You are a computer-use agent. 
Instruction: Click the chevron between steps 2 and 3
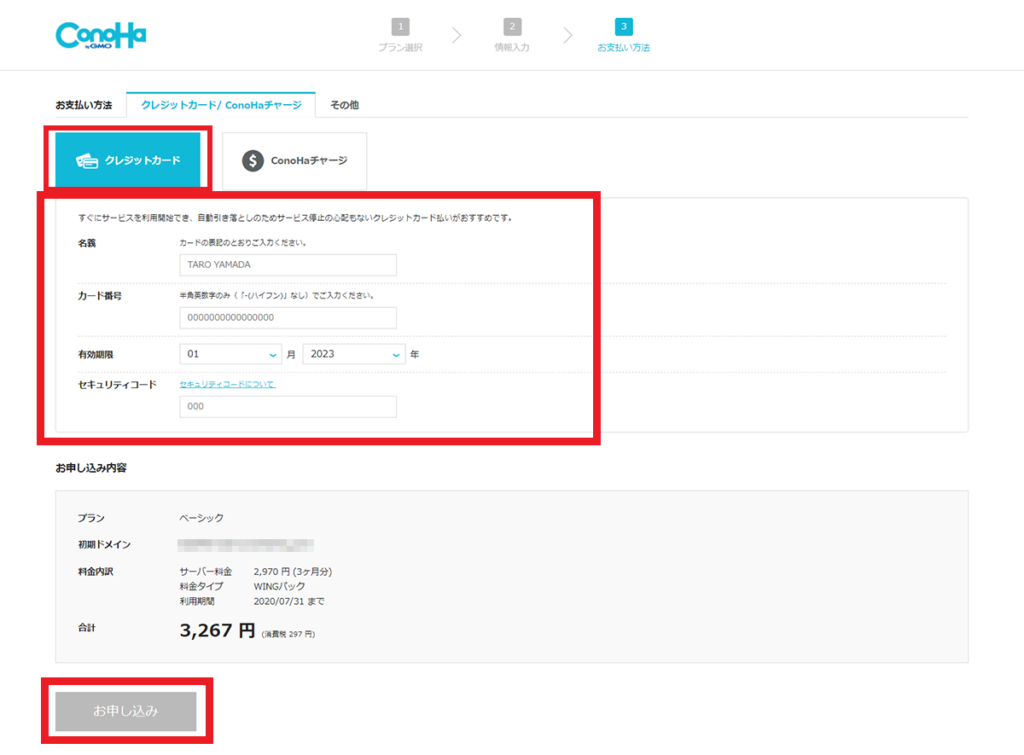(x=568, y=36)
